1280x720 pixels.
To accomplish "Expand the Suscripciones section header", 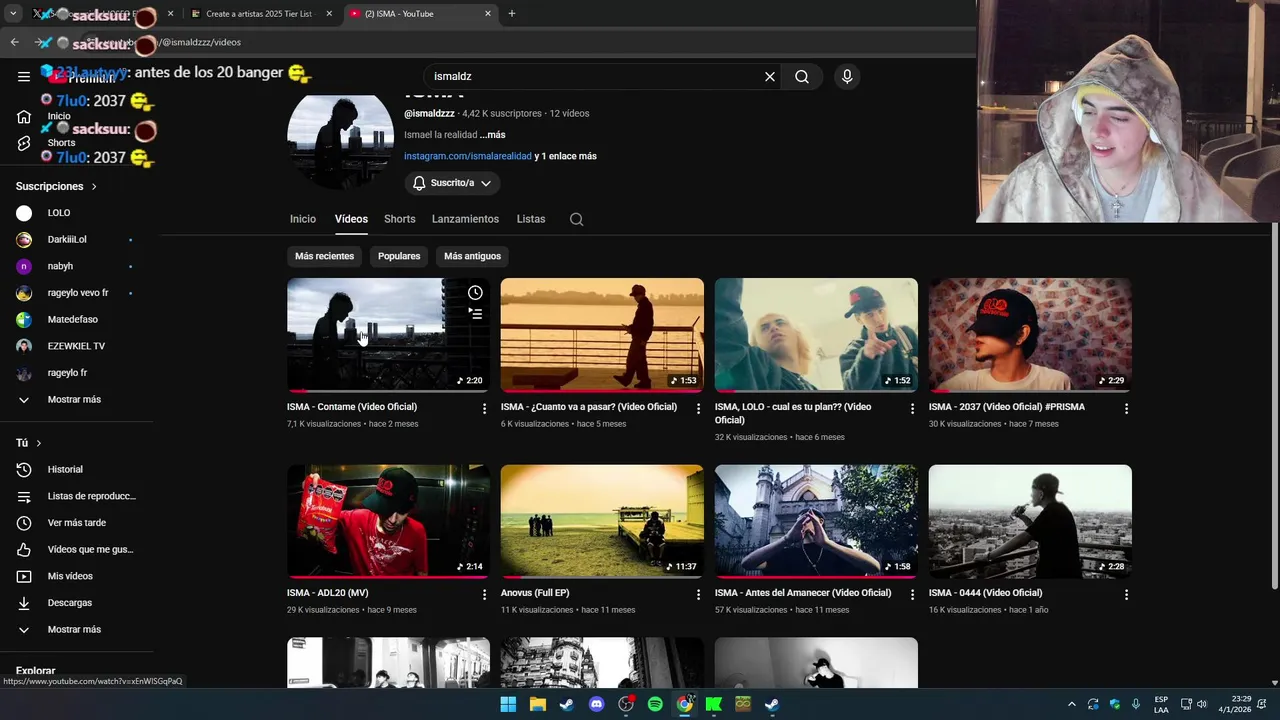I will pos(56,186).
